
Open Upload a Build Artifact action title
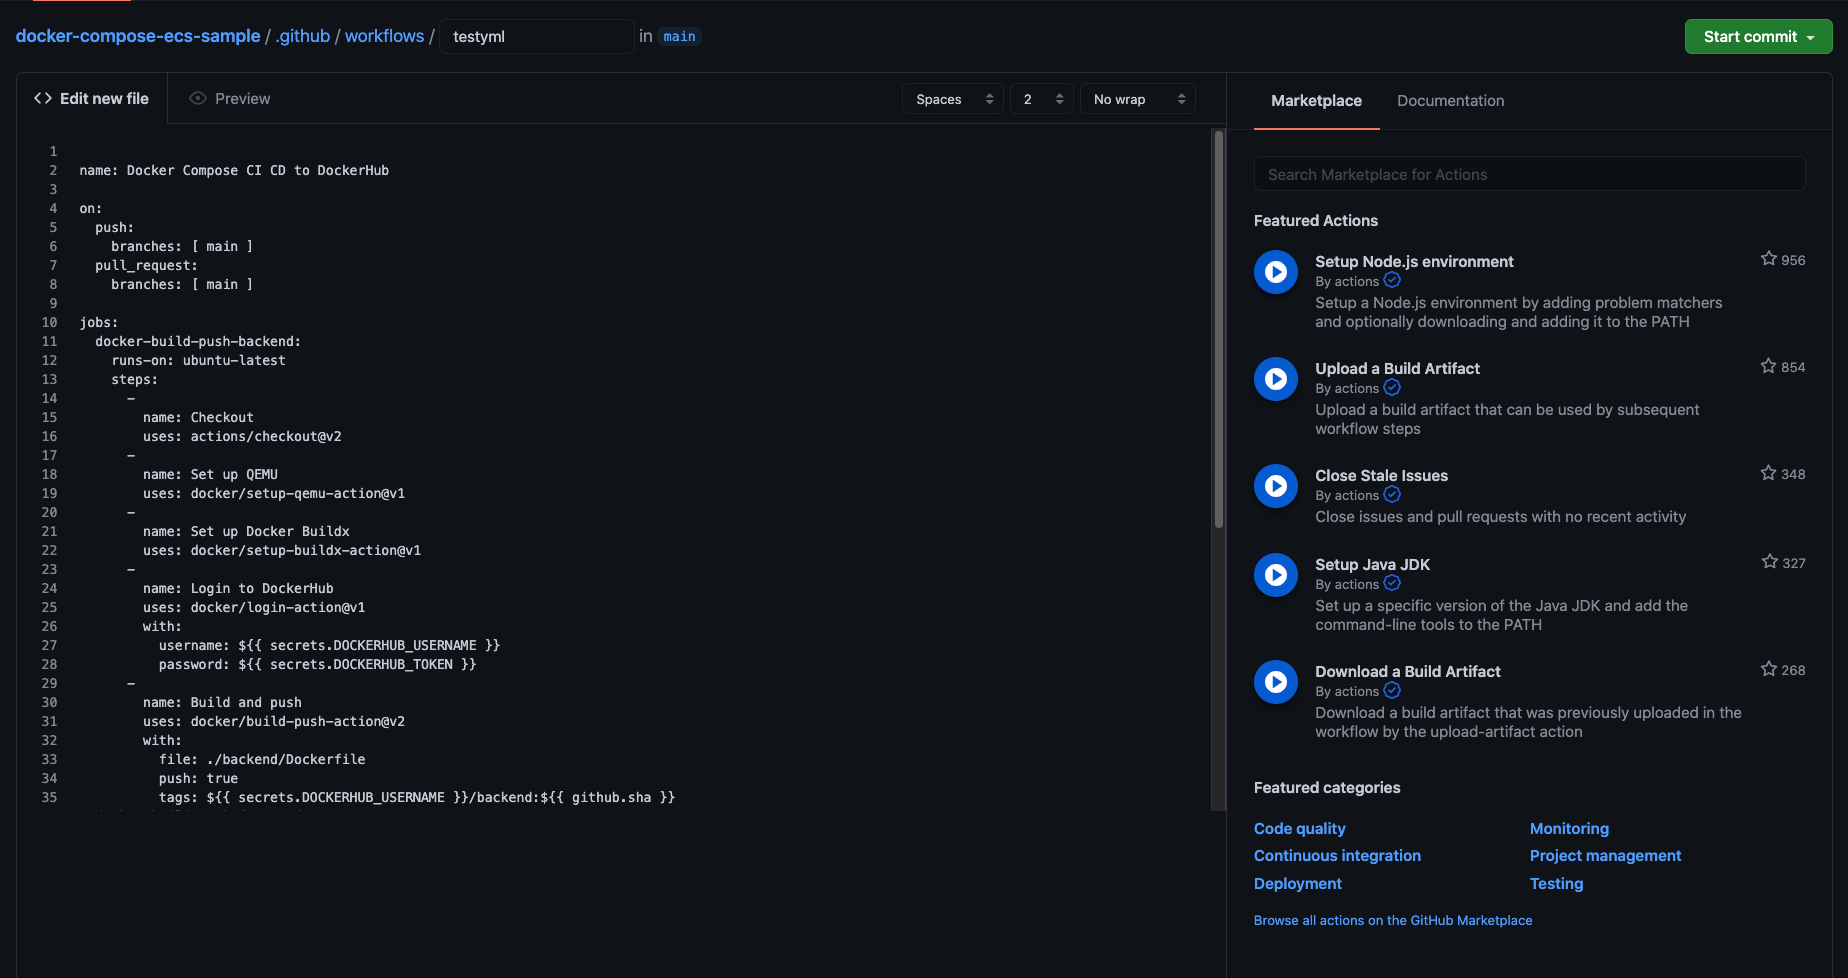pos(1397,369)
